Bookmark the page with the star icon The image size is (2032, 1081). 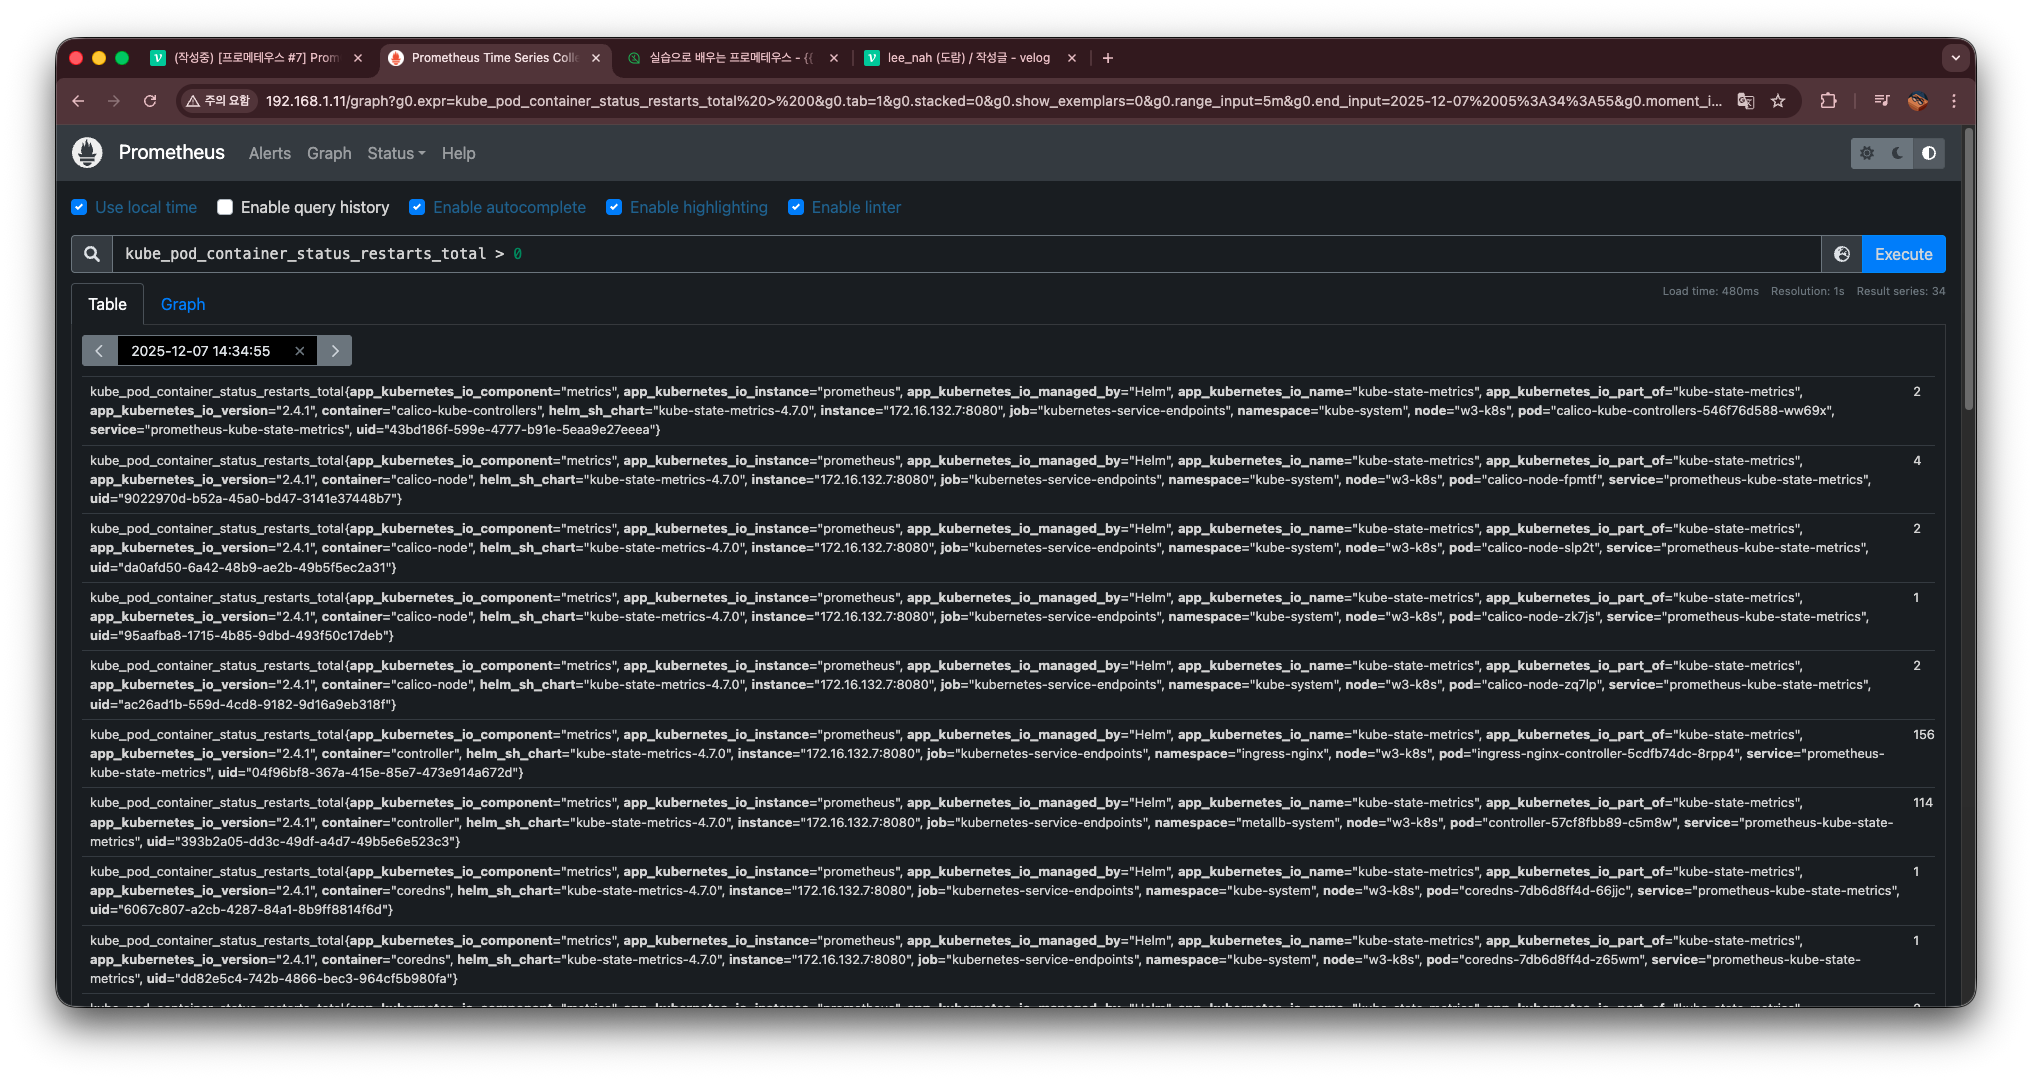[x=1777, y=101]
